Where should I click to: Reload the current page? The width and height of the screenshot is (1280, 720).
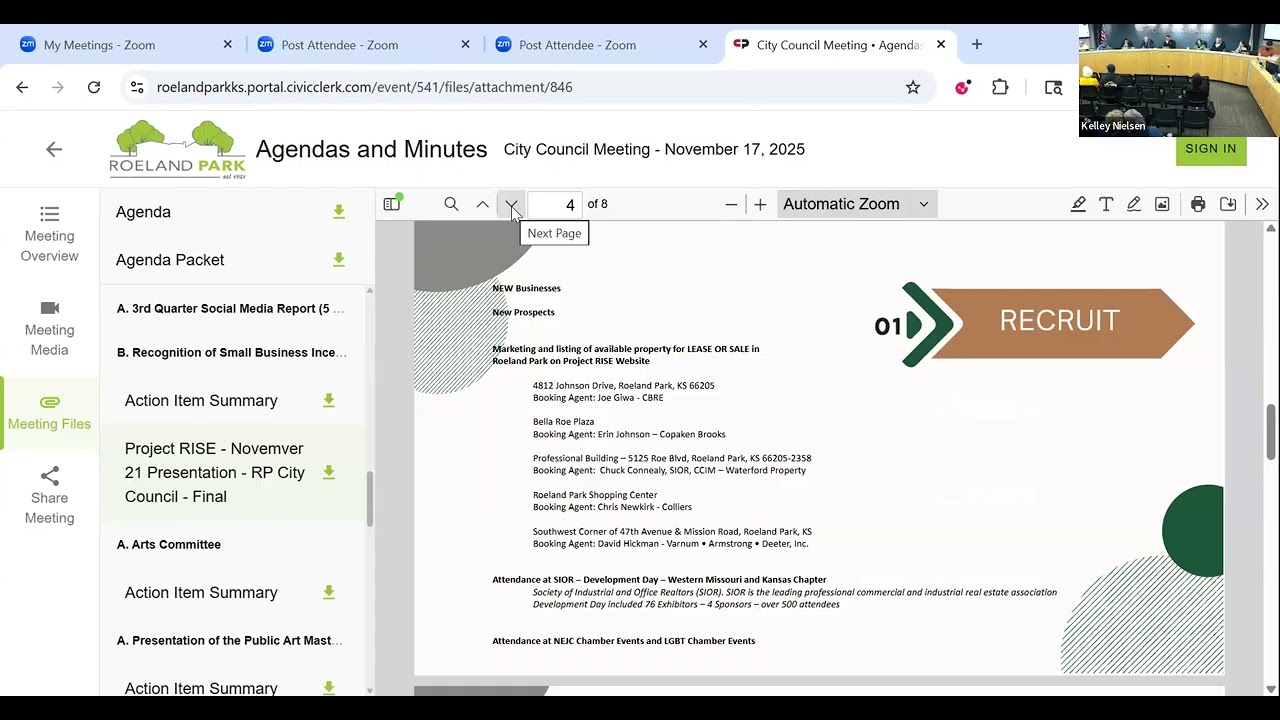coord(94,88)
